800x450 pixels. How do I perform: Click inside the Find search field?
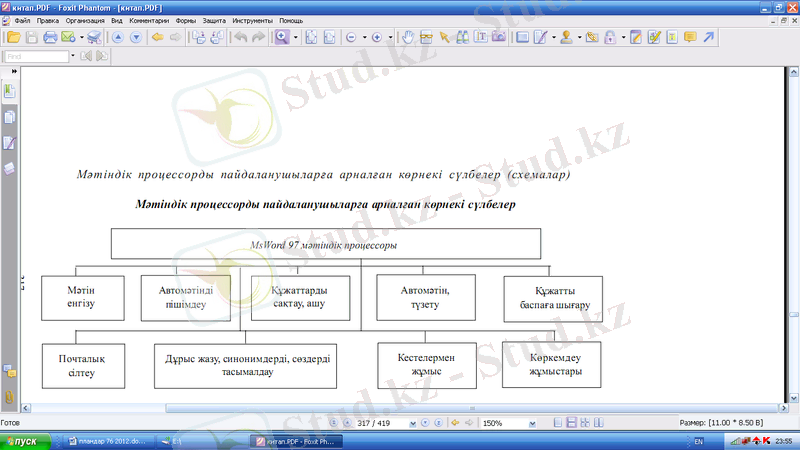click(x=35, y=57)
